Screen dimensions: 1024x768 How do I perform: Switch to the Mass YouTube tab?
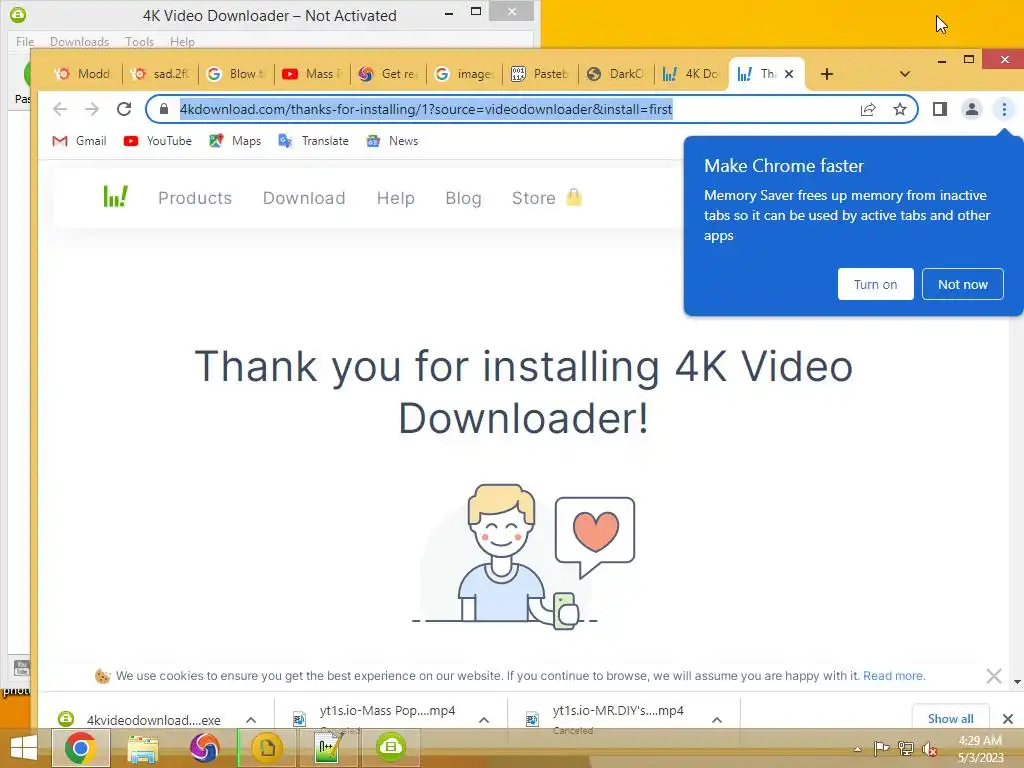point(313,74)
